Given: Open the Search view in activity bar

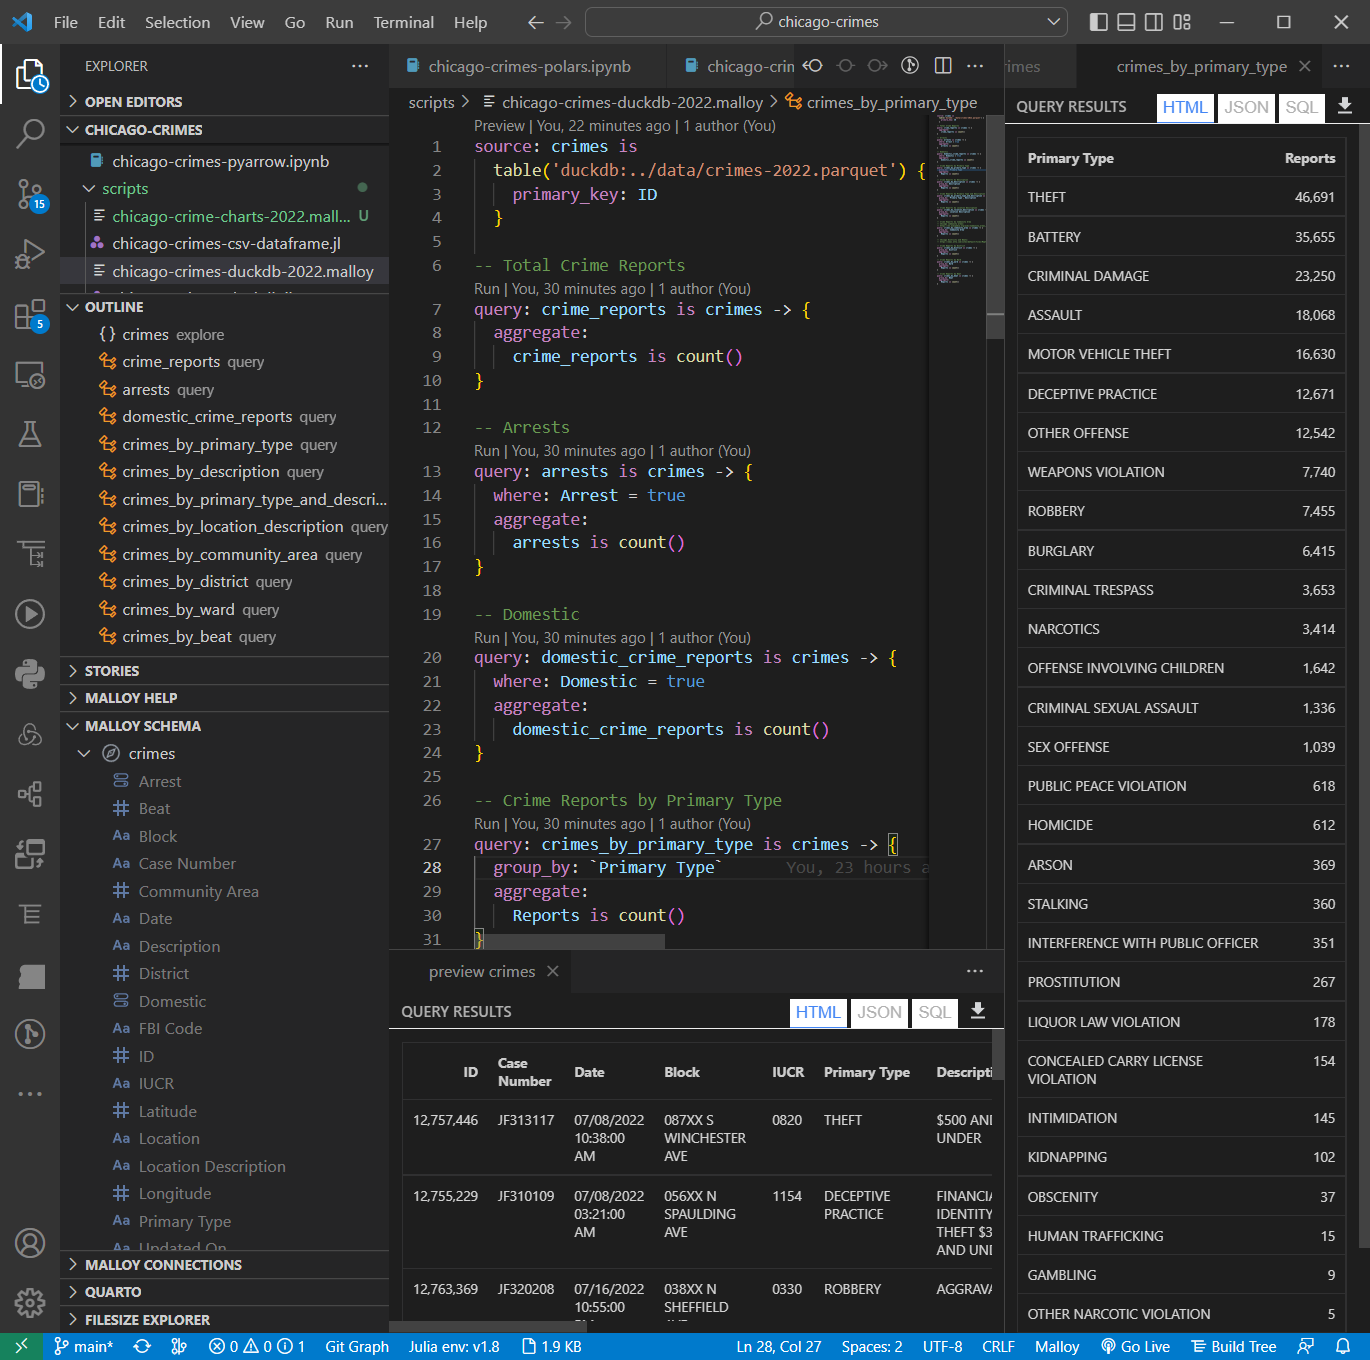Looking at the screenshot, I should click(30, 133).
